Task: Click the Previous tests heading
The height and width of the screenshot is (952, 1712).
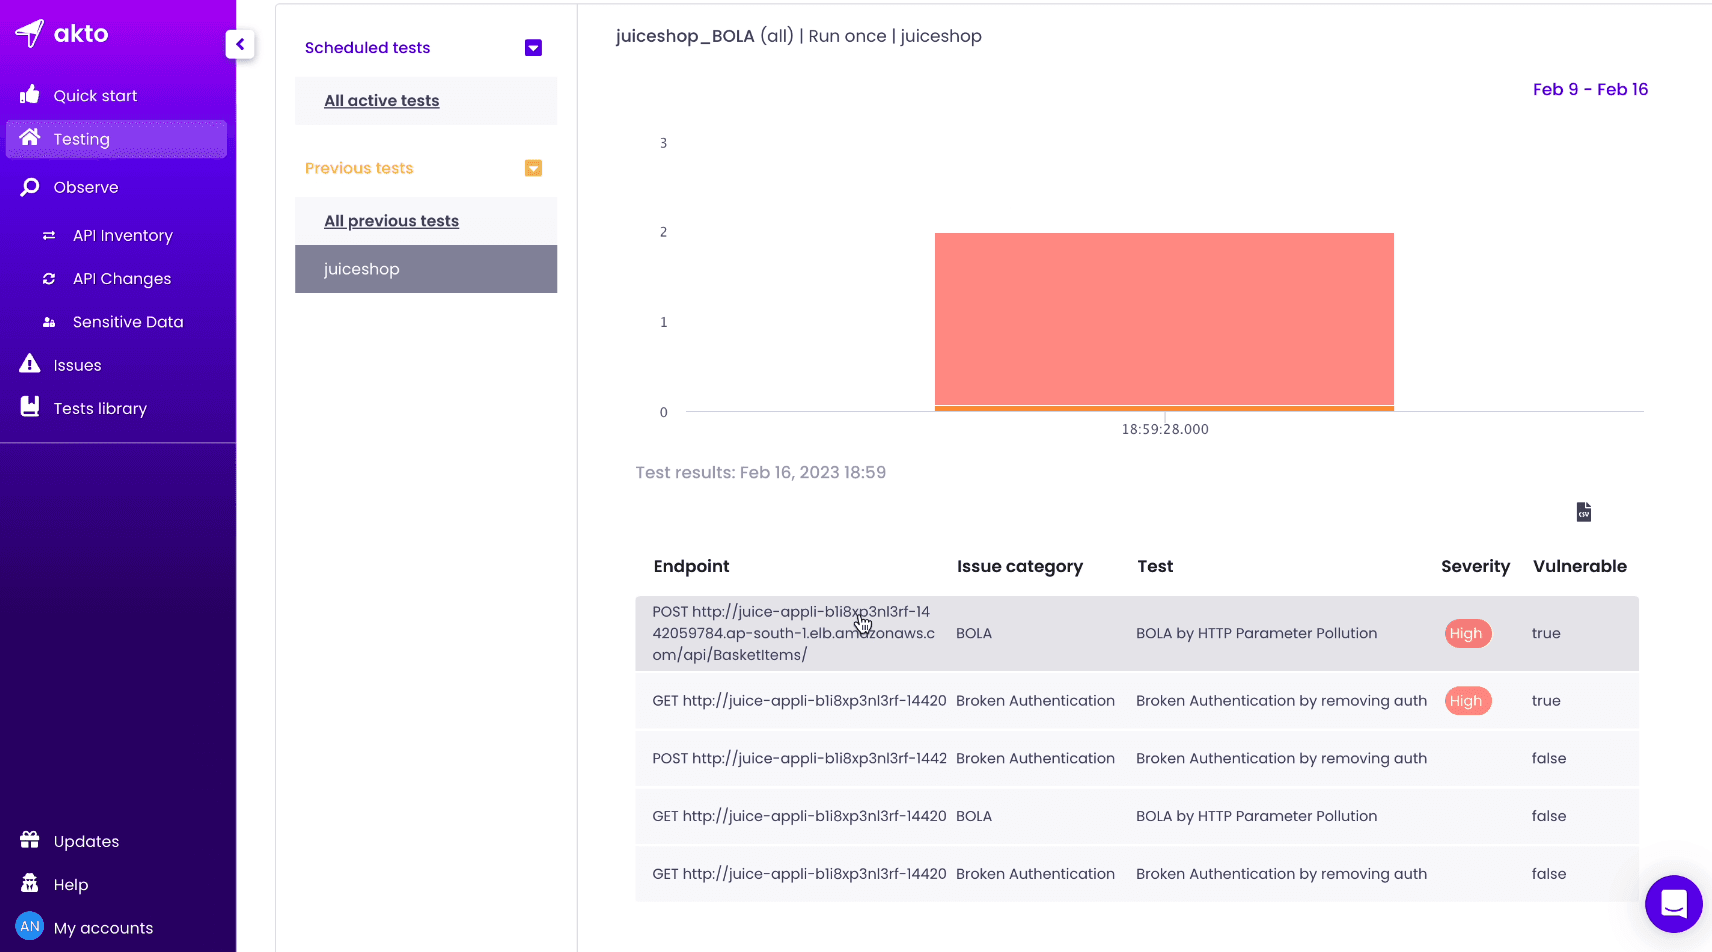Action: (x=359, y=168)
